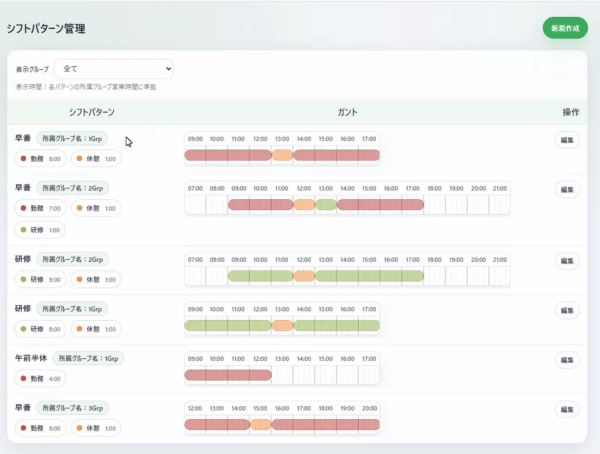Click 編集 for the 早番 3Grp pattern
600x454 pixels.
click(x=567, y=410)
